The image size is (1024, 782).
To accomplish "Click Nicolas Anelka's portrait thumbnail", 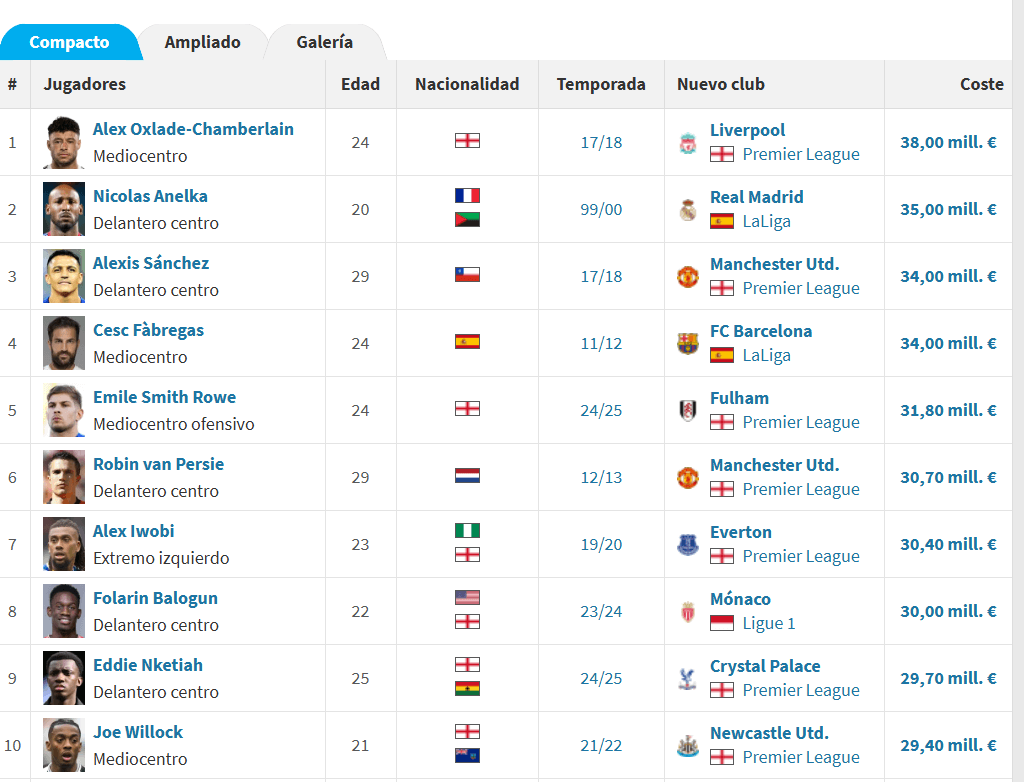I will click(x=64, y=209).
